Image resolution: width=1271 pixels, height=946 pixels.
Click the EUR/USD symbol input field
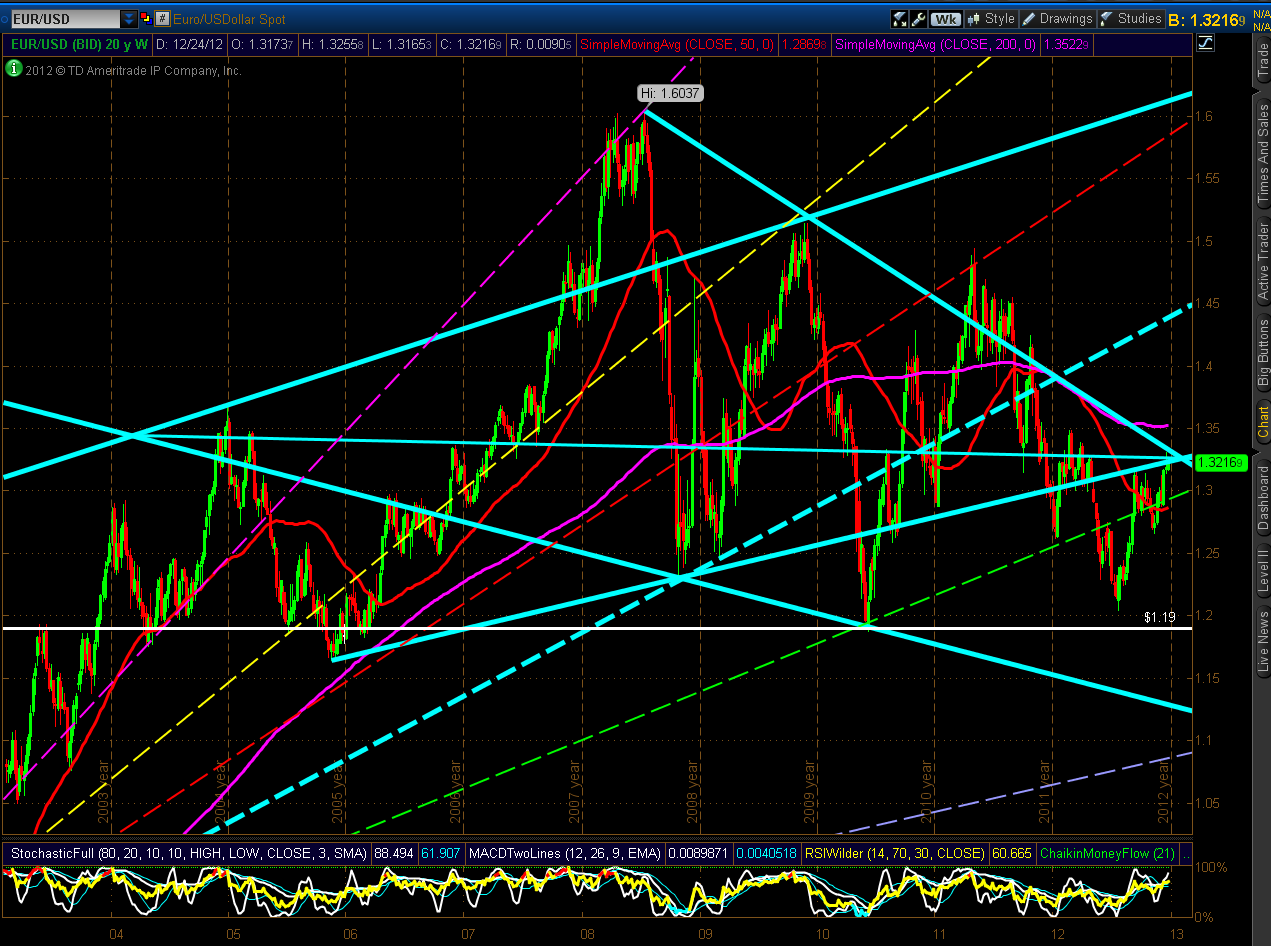coord(66,19)
